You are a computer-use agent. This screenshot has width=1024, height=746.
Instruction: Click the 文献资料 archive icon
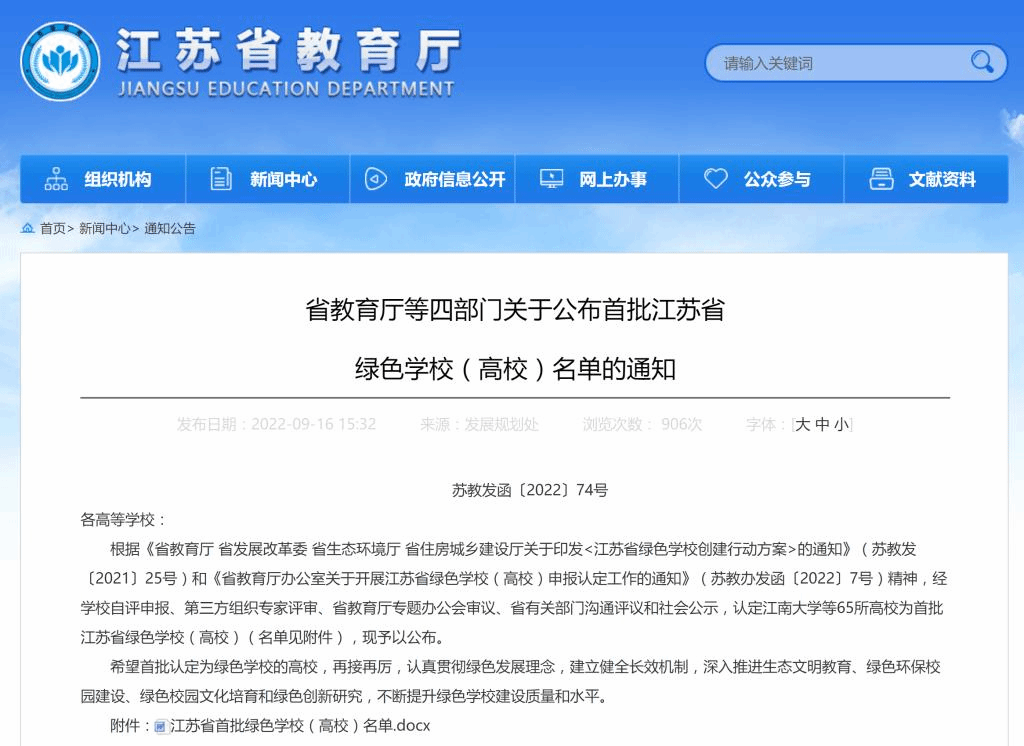(x=881, y=179)
